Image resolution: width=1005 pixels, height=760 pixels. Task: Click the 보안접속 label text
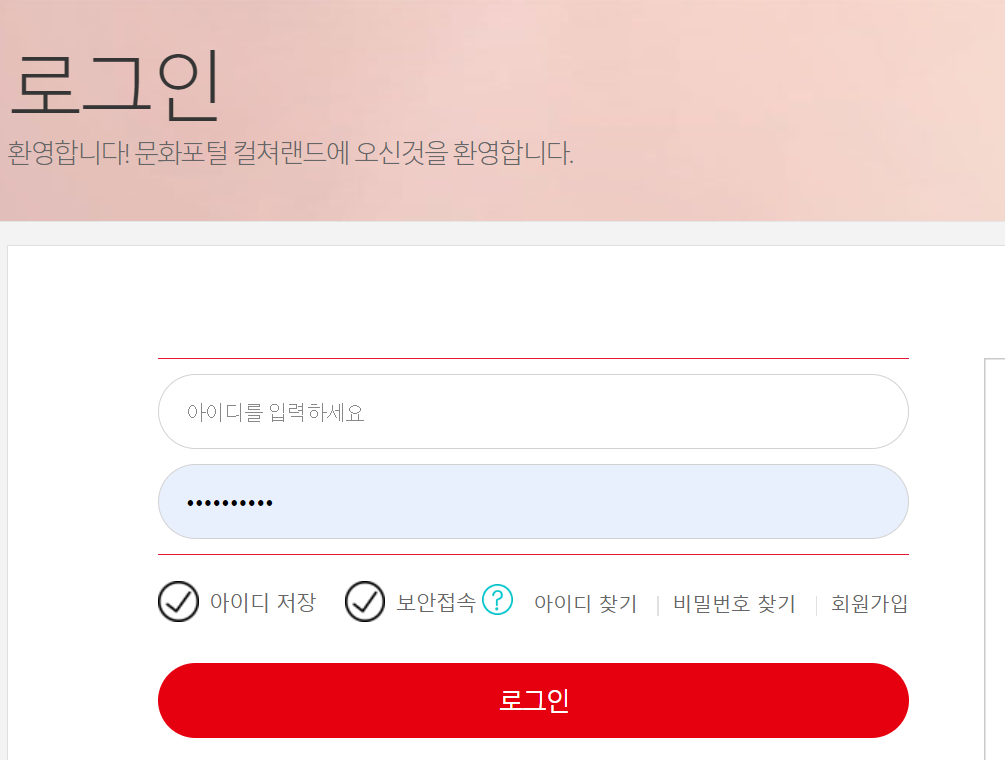tap(436, 602)
